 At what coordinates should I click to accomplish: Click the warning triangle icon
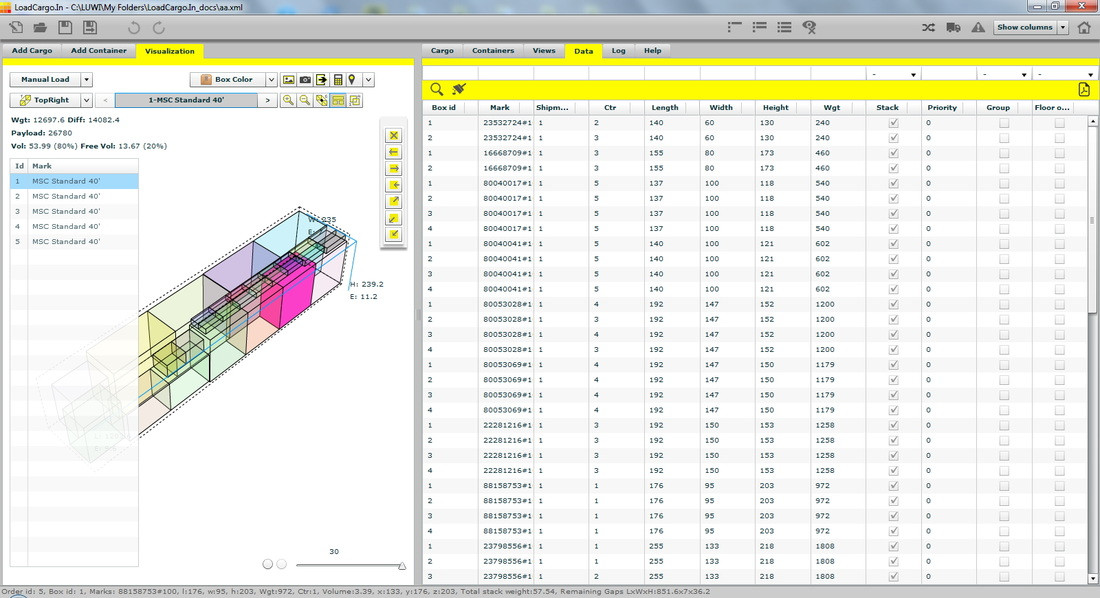[978, 27]
